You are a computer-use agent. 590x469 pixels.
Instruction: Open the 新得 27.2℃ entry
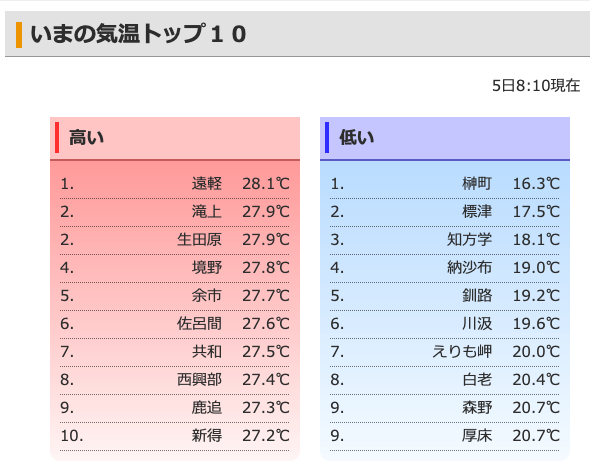pyautogui.click(x=175, y=436)
